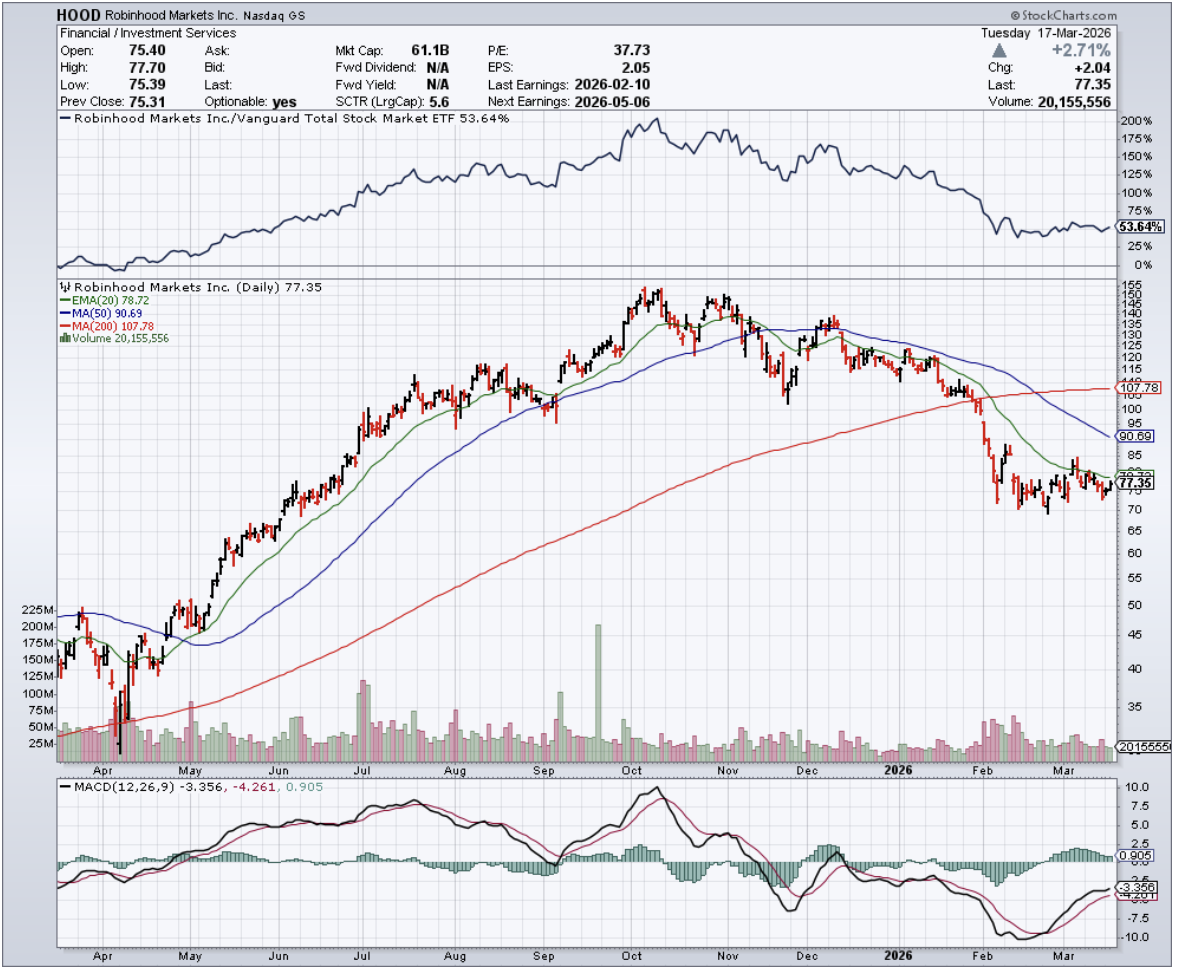1178x972 pixels.
Task: Click the Robinhood/Vanguard ratio line legend
Action: (285, 118)
